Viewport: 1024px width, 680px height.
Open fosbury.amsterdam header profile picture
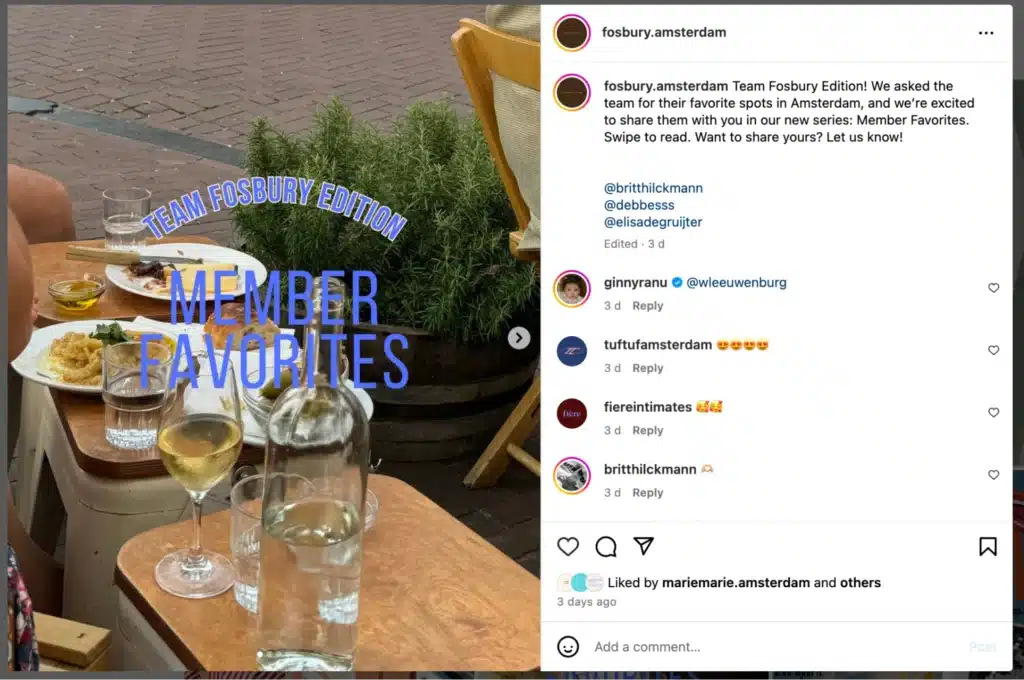coord(571,33)
